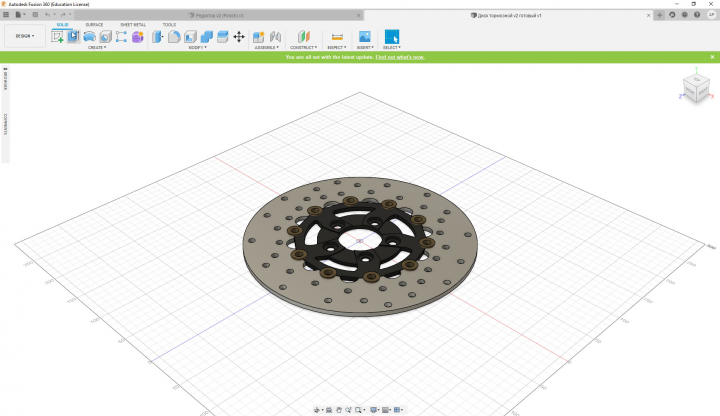The width and height of the screenshot is (720, 416).
Task: Click the extensions refresh icon near tabs
Action: click(x=672, y=15)
